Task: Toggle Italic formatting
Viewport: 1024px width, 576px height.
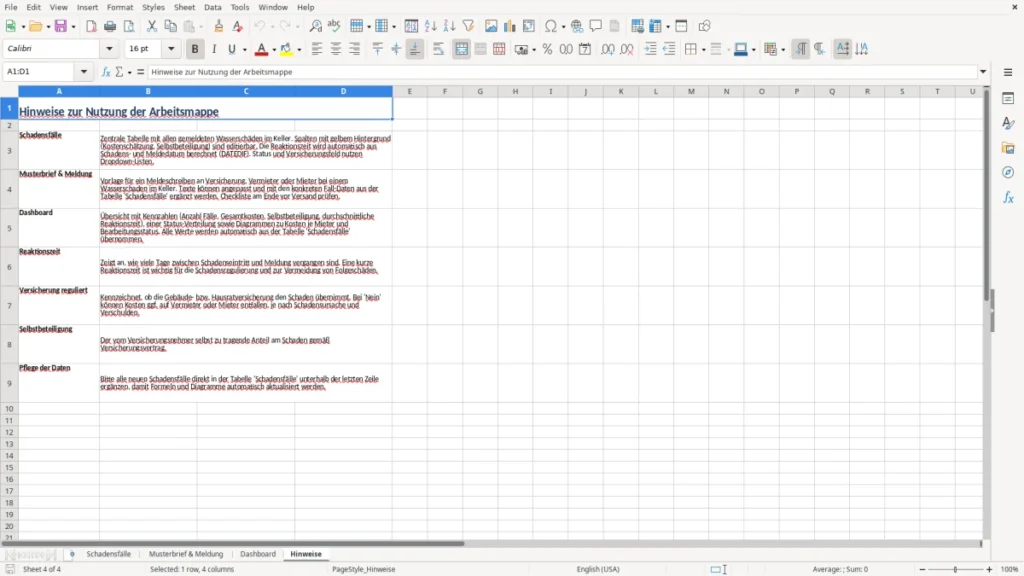Action: point(214,49)
